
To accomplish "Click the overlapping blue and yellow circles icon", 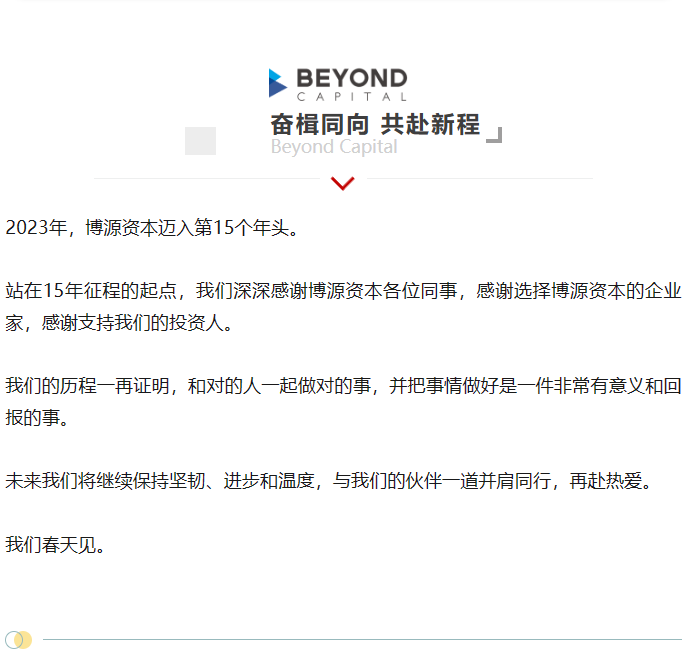I will coord(19,640).
